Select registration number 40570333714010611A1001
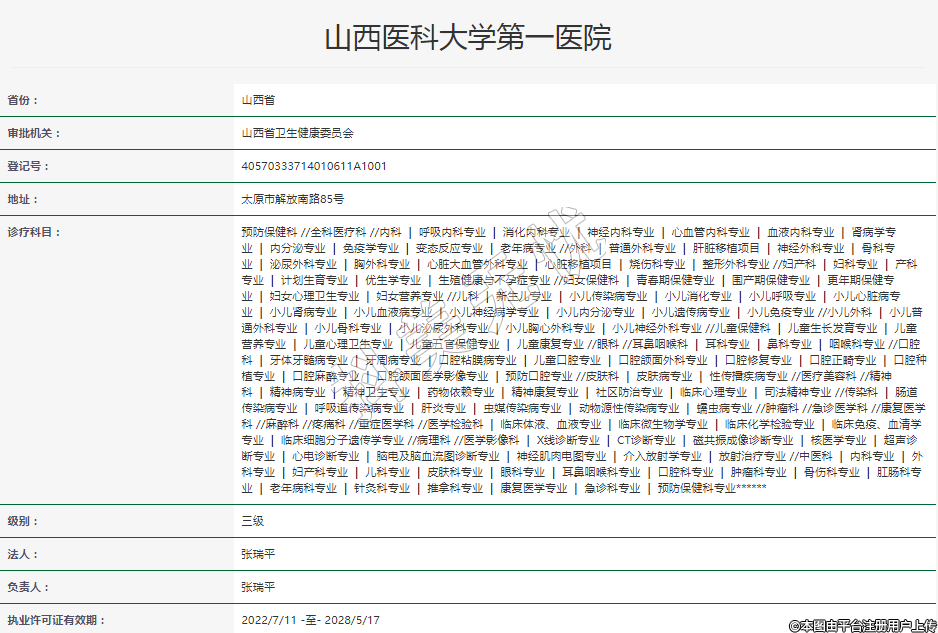The image size is (938, 633). [314, 166]
